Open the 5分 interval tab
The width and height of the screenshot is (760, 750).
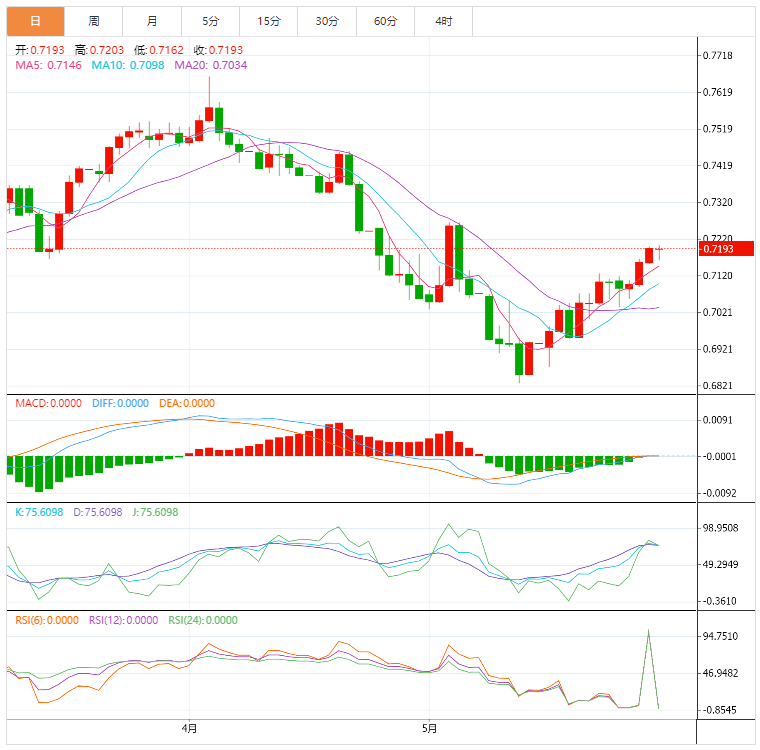(210, 21)
